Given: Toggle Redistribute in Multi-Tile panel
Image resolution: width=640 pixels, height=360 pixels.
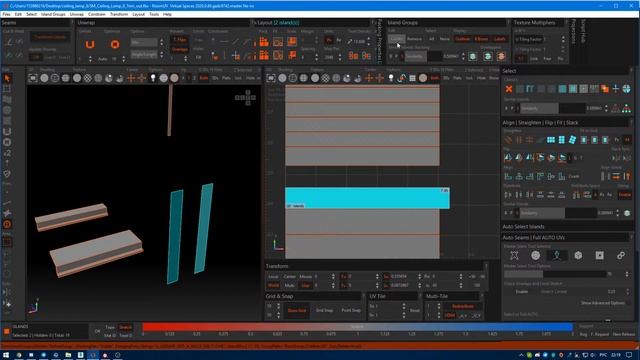Looking at the screenshot, I should pos(463,306).
